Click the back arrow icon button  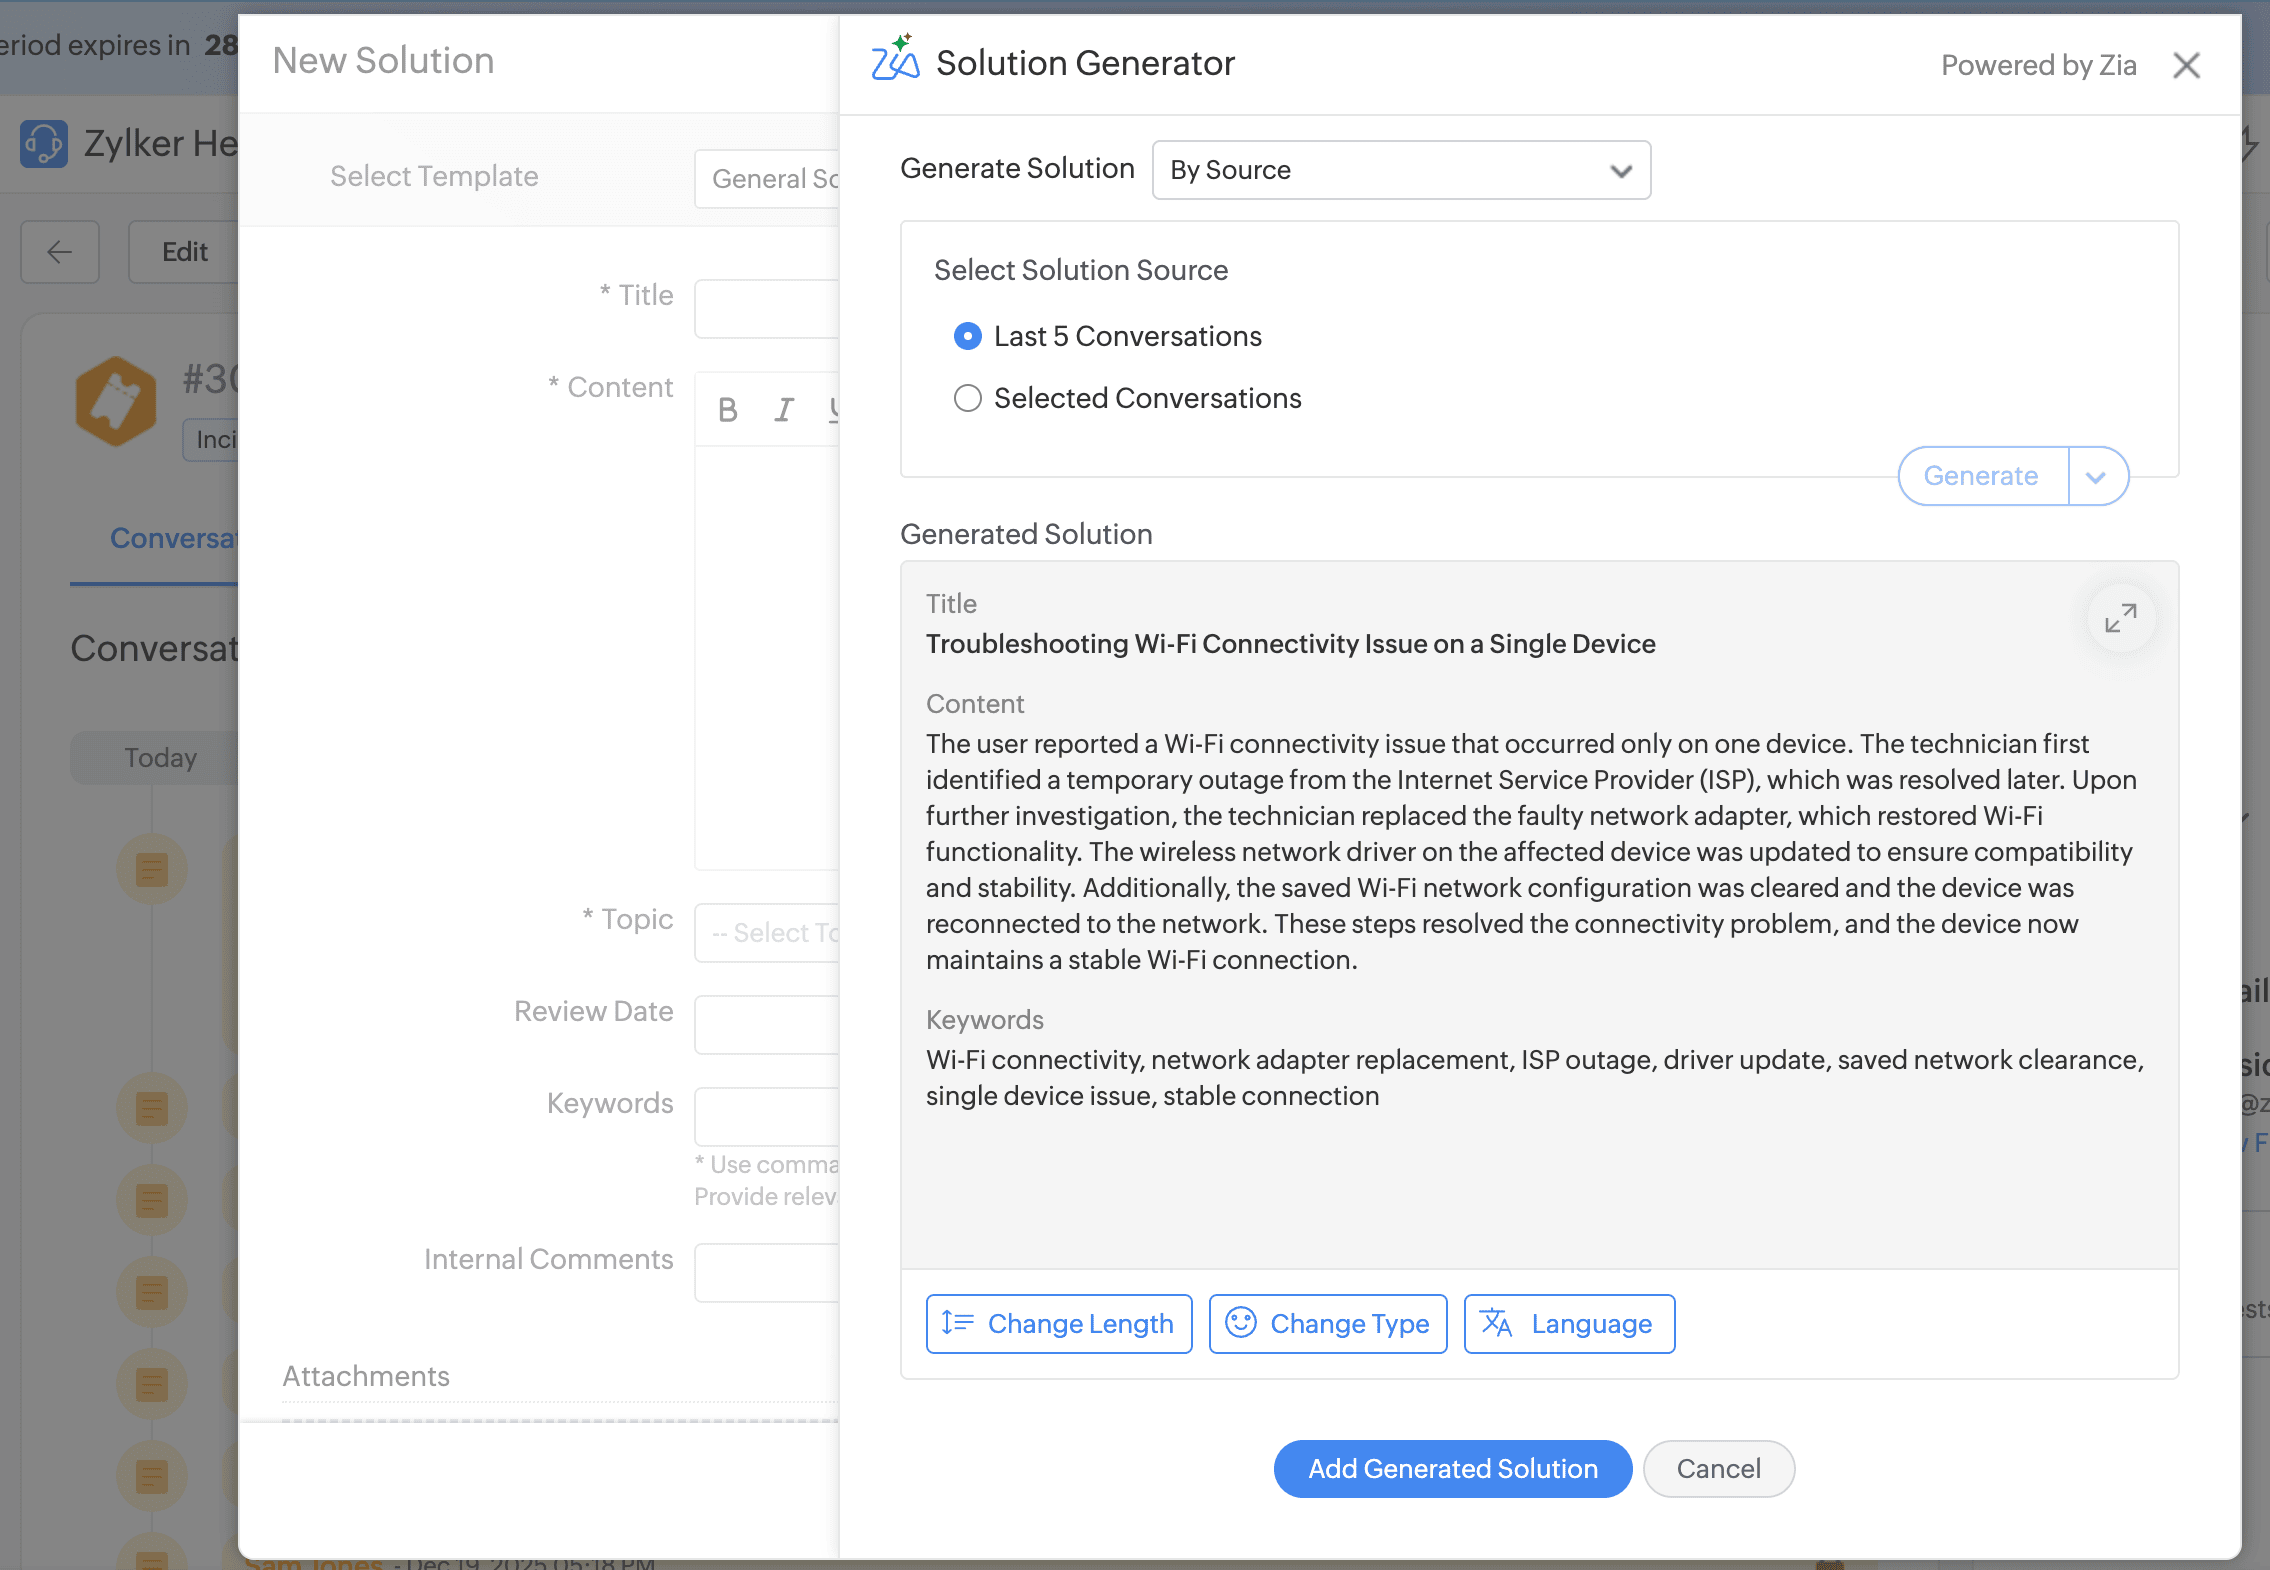[60, 252]
